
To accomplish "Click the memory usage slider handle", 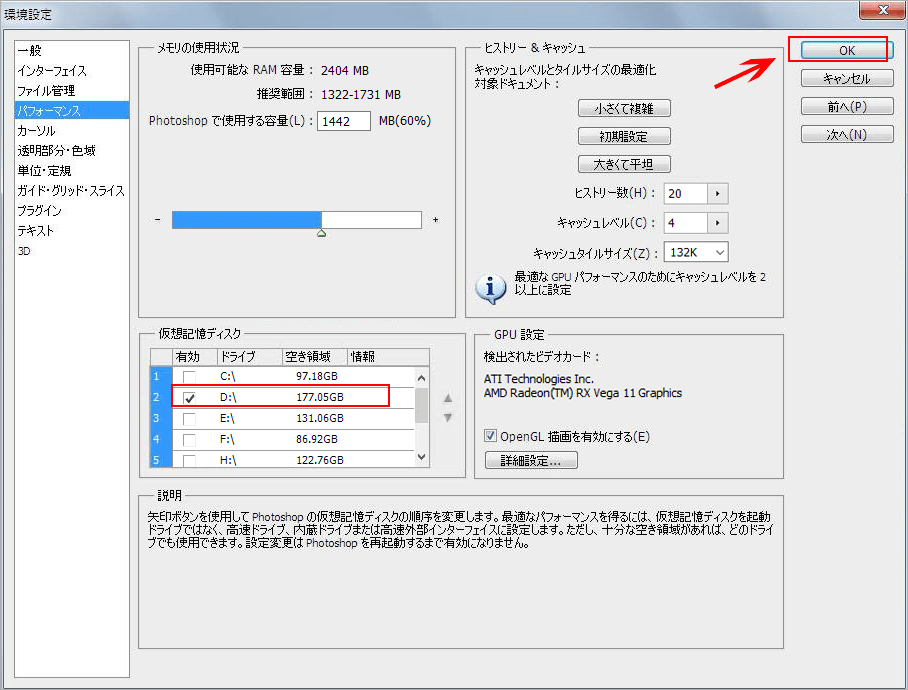I will [x=321, y=233].
